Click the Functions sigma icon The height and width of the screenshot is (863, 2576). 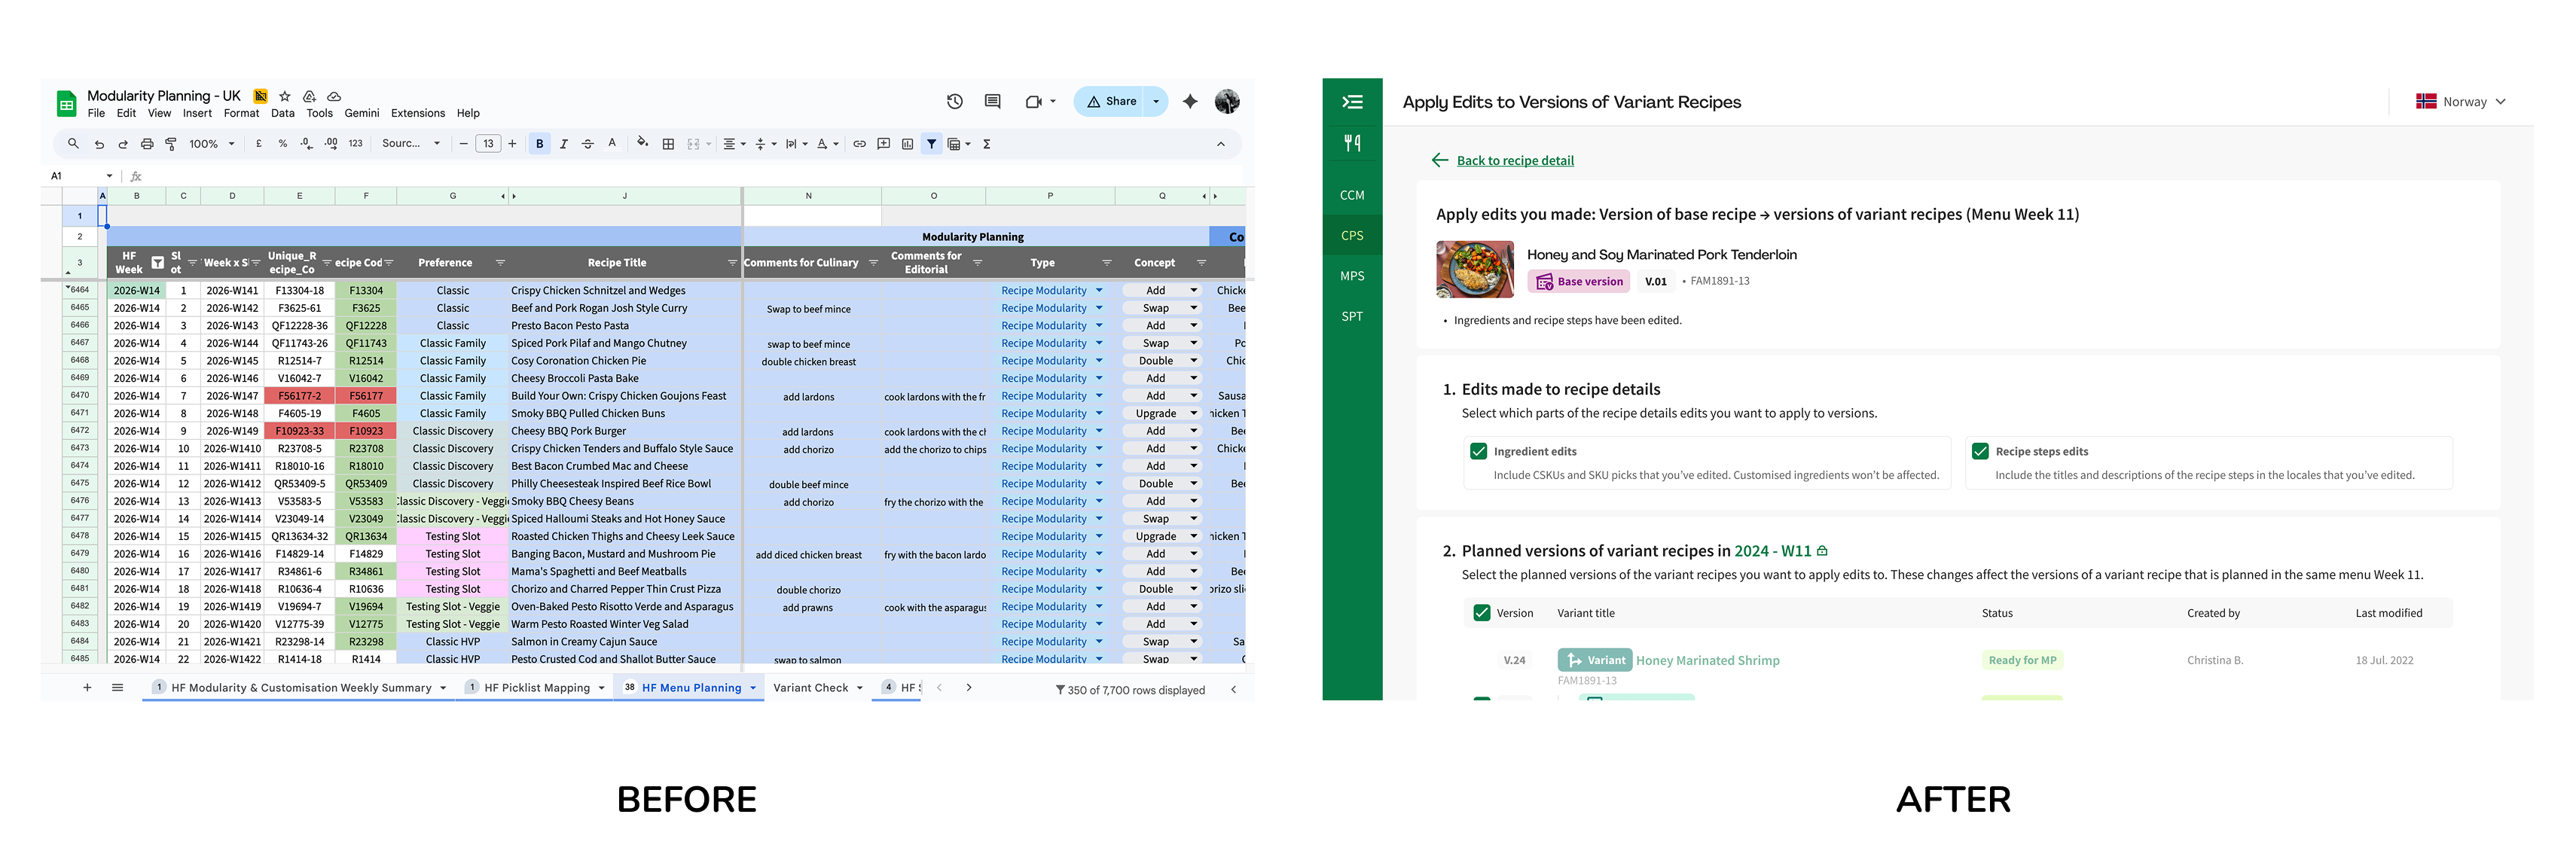pos(986,144)
